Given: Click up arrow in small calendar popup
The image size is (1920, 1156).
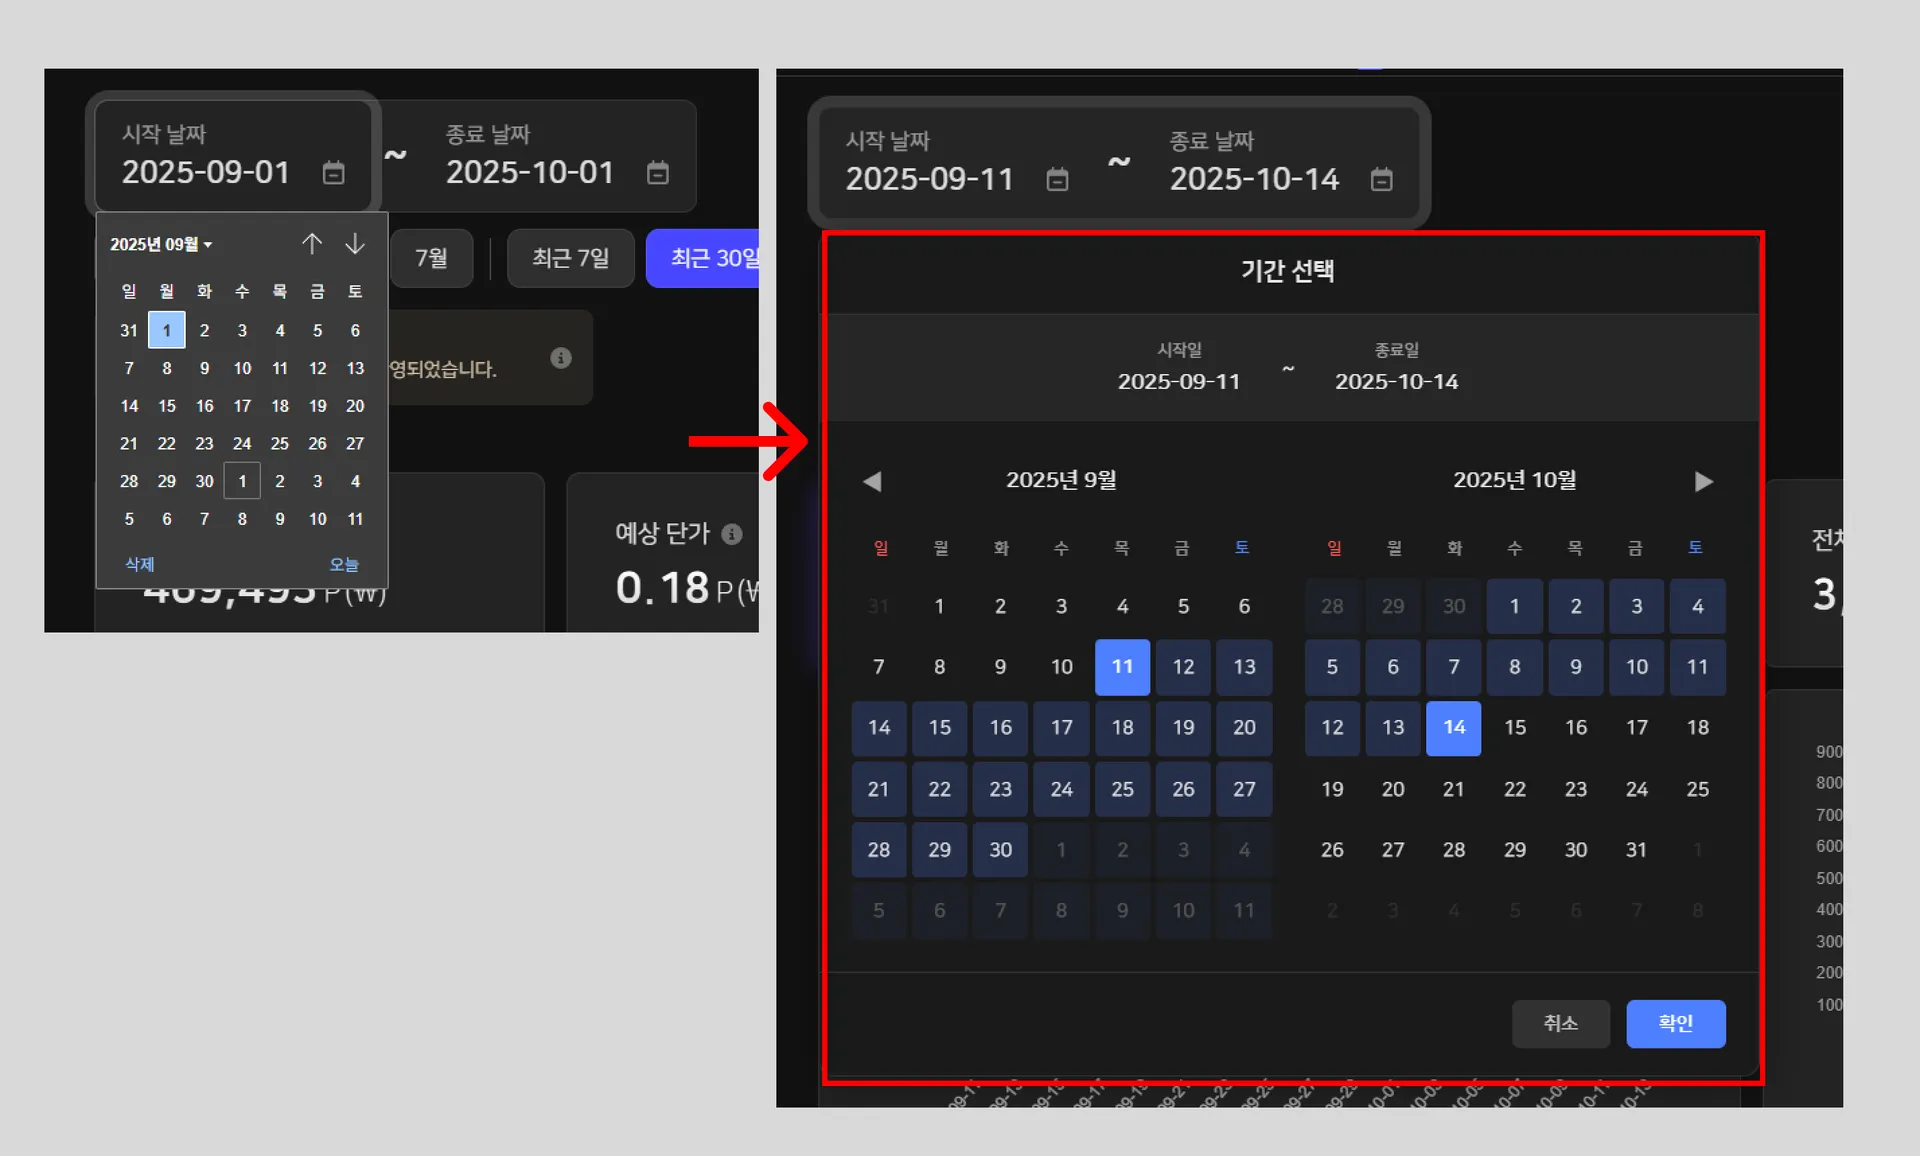Looking at the screenshot, I should click(x=312, y=244).
